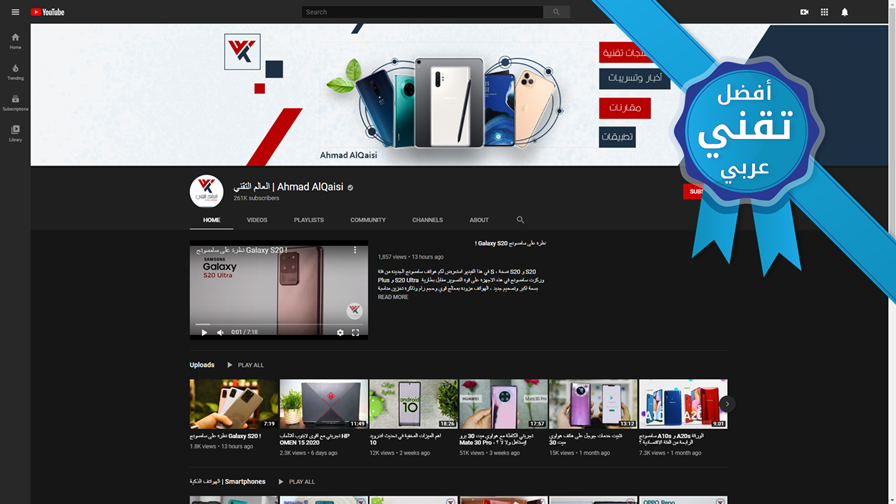Viewport: 896px width, 504px height.
Task: Expand description with Read More
Action: (x=393, y=297)
